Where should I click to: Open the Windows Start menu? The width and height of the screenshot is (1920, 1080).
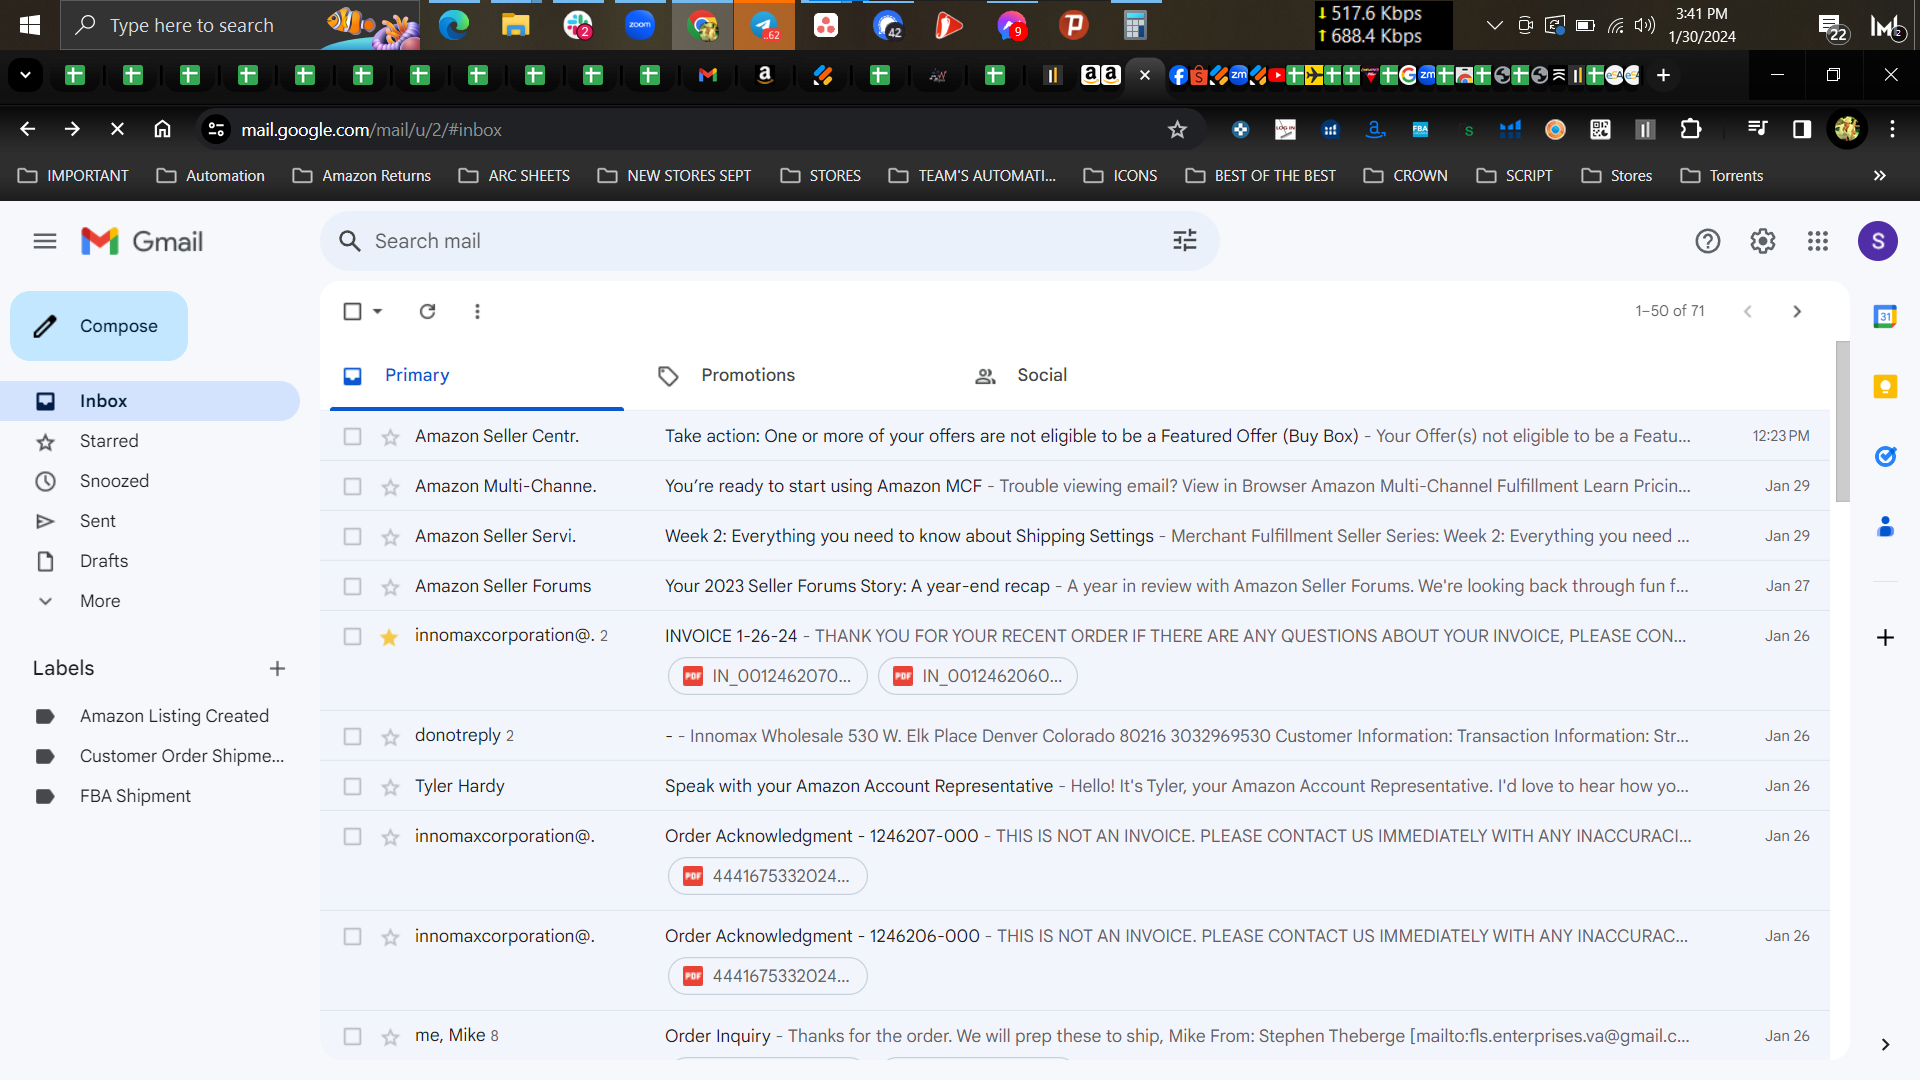click(30, 25)
